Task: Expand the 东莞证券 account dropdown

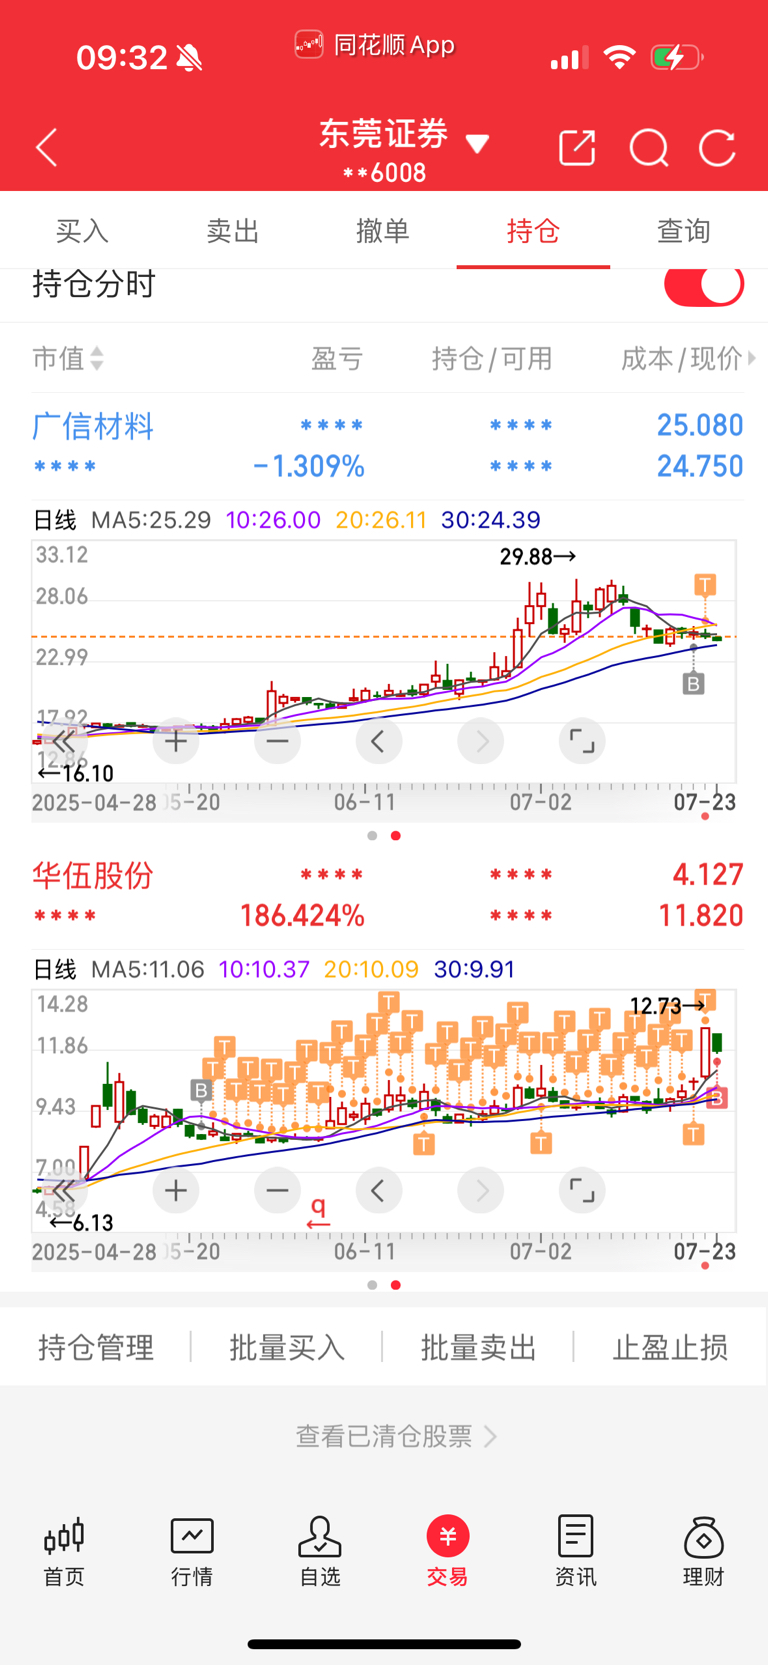Action: (x=478, y=145)
